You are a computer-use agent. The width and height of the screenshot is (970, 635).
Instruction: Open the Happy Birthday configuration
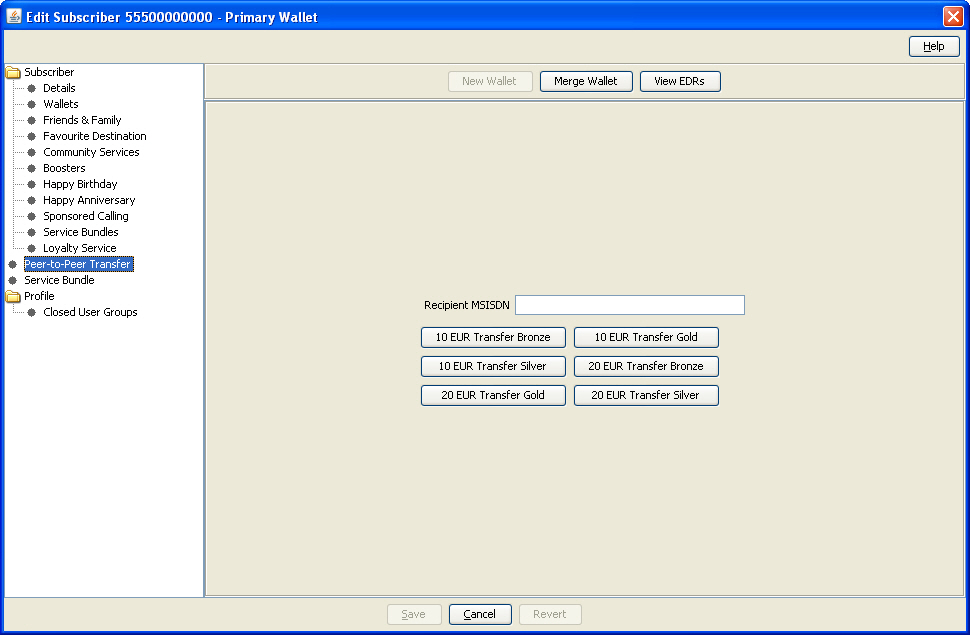pos(79,184)
